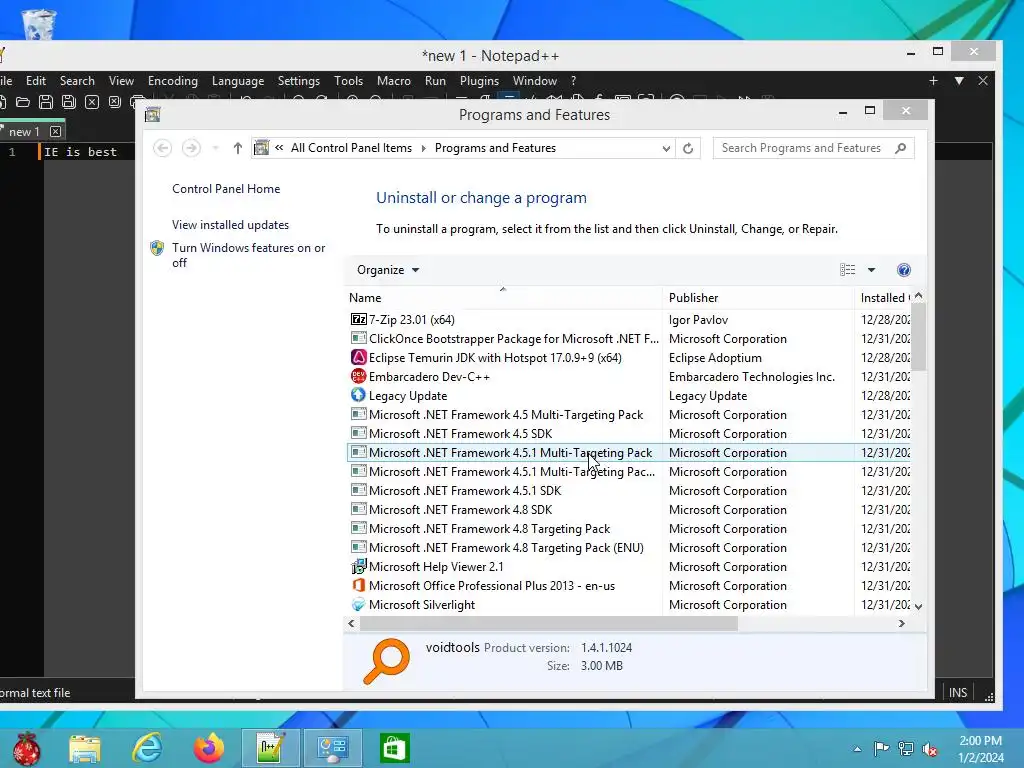
Task: Click the 2:00 PM clock in the tray
Action: [x=980, y=741]
